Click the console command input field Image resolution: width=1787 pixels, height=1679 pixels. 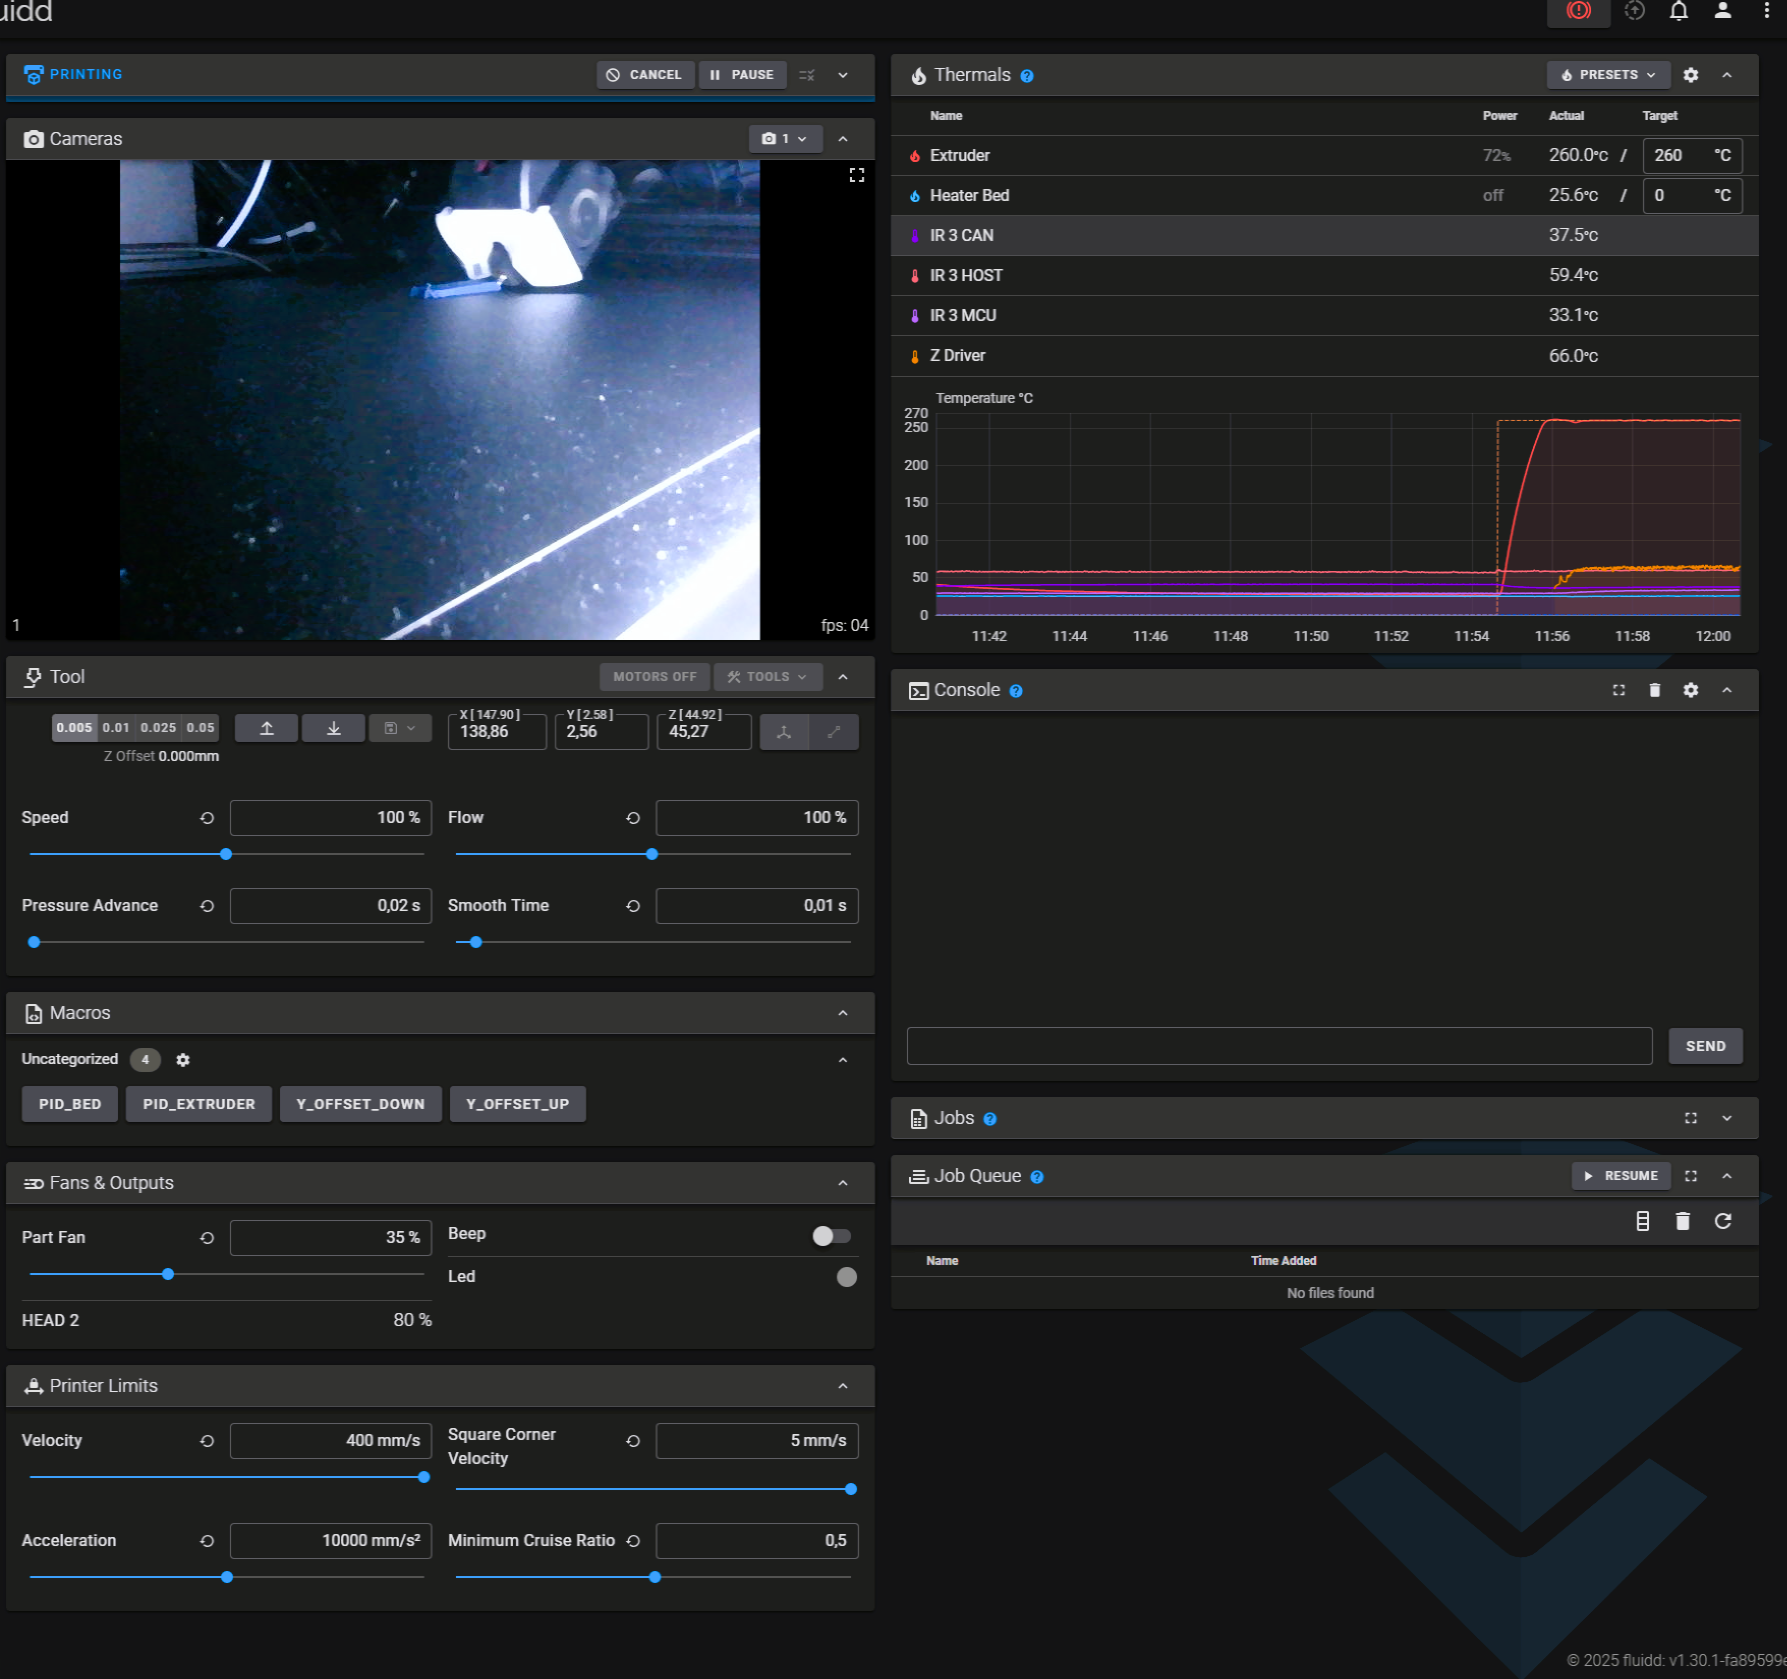click(1279, 1046)
